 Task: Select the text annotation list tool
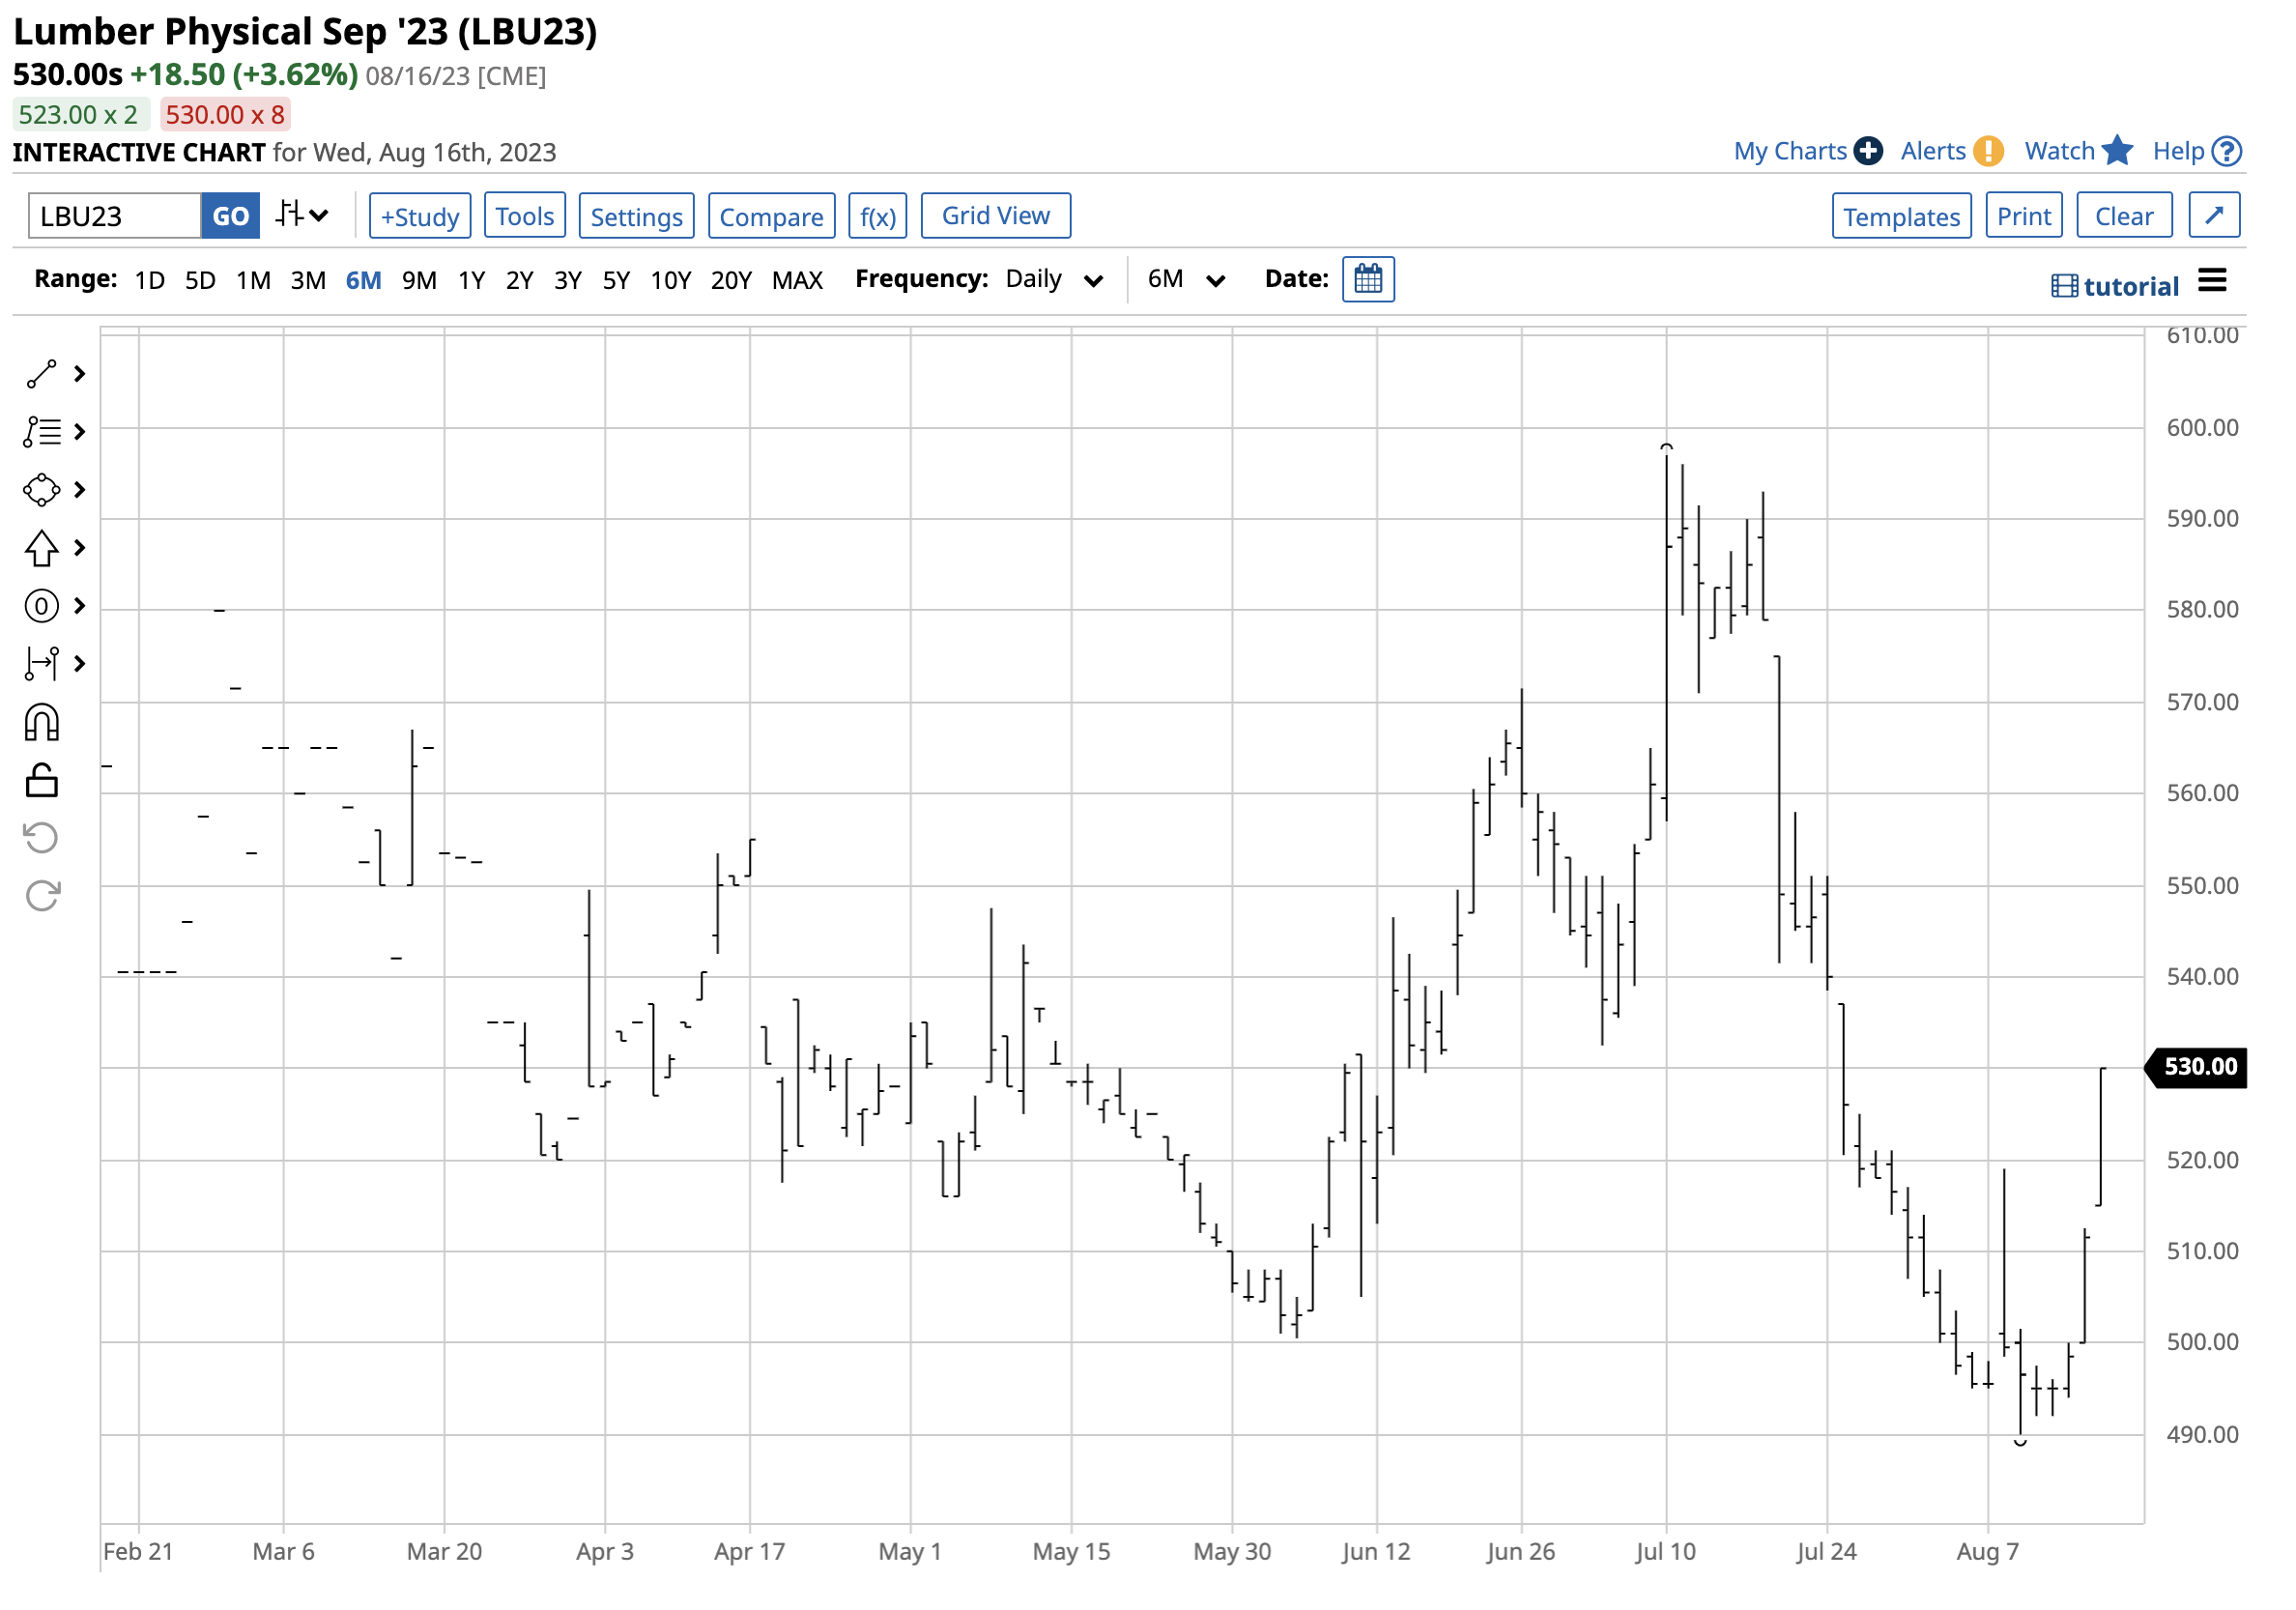[x=41, y=432]
